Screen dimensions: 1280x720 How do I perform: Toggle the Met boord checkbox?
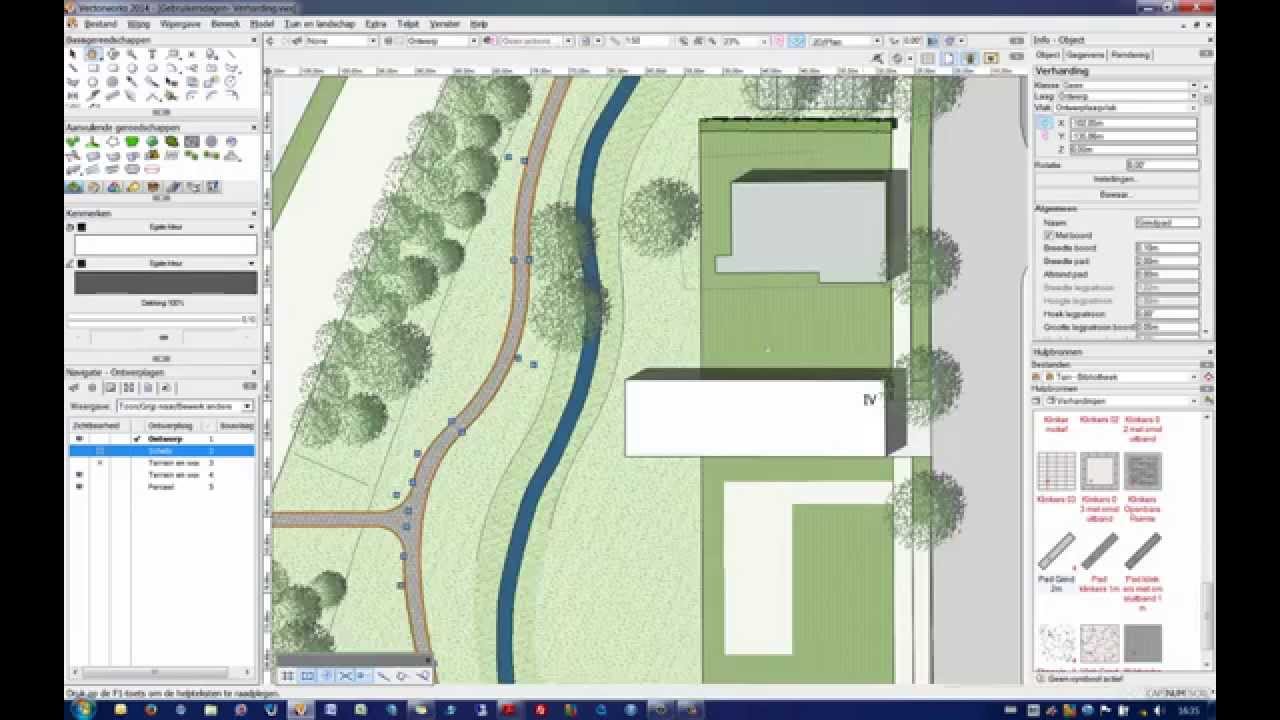pos(1048,235)
